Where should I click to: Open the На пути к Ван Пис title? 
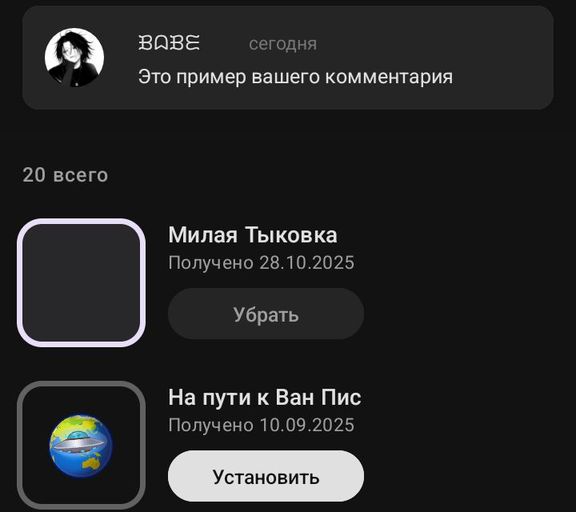pos(265,397)
